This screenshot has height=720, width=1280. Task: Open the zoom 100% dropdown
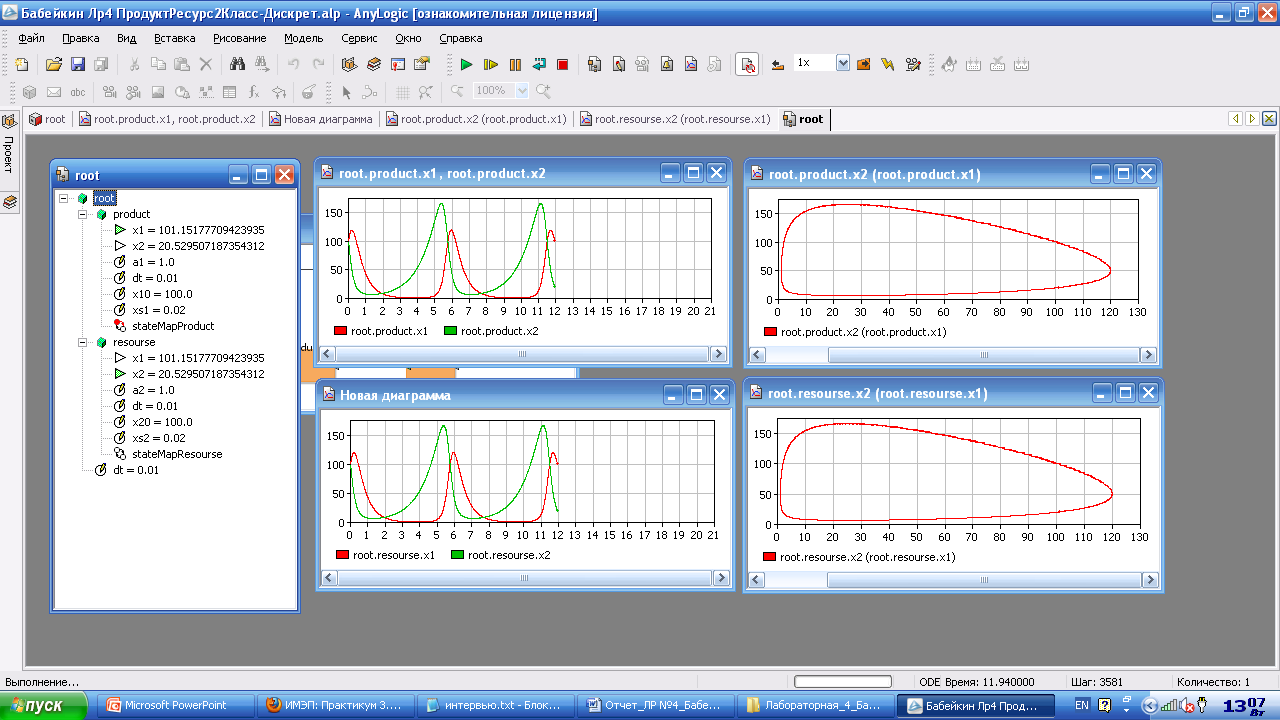click(x=521, y=91)
